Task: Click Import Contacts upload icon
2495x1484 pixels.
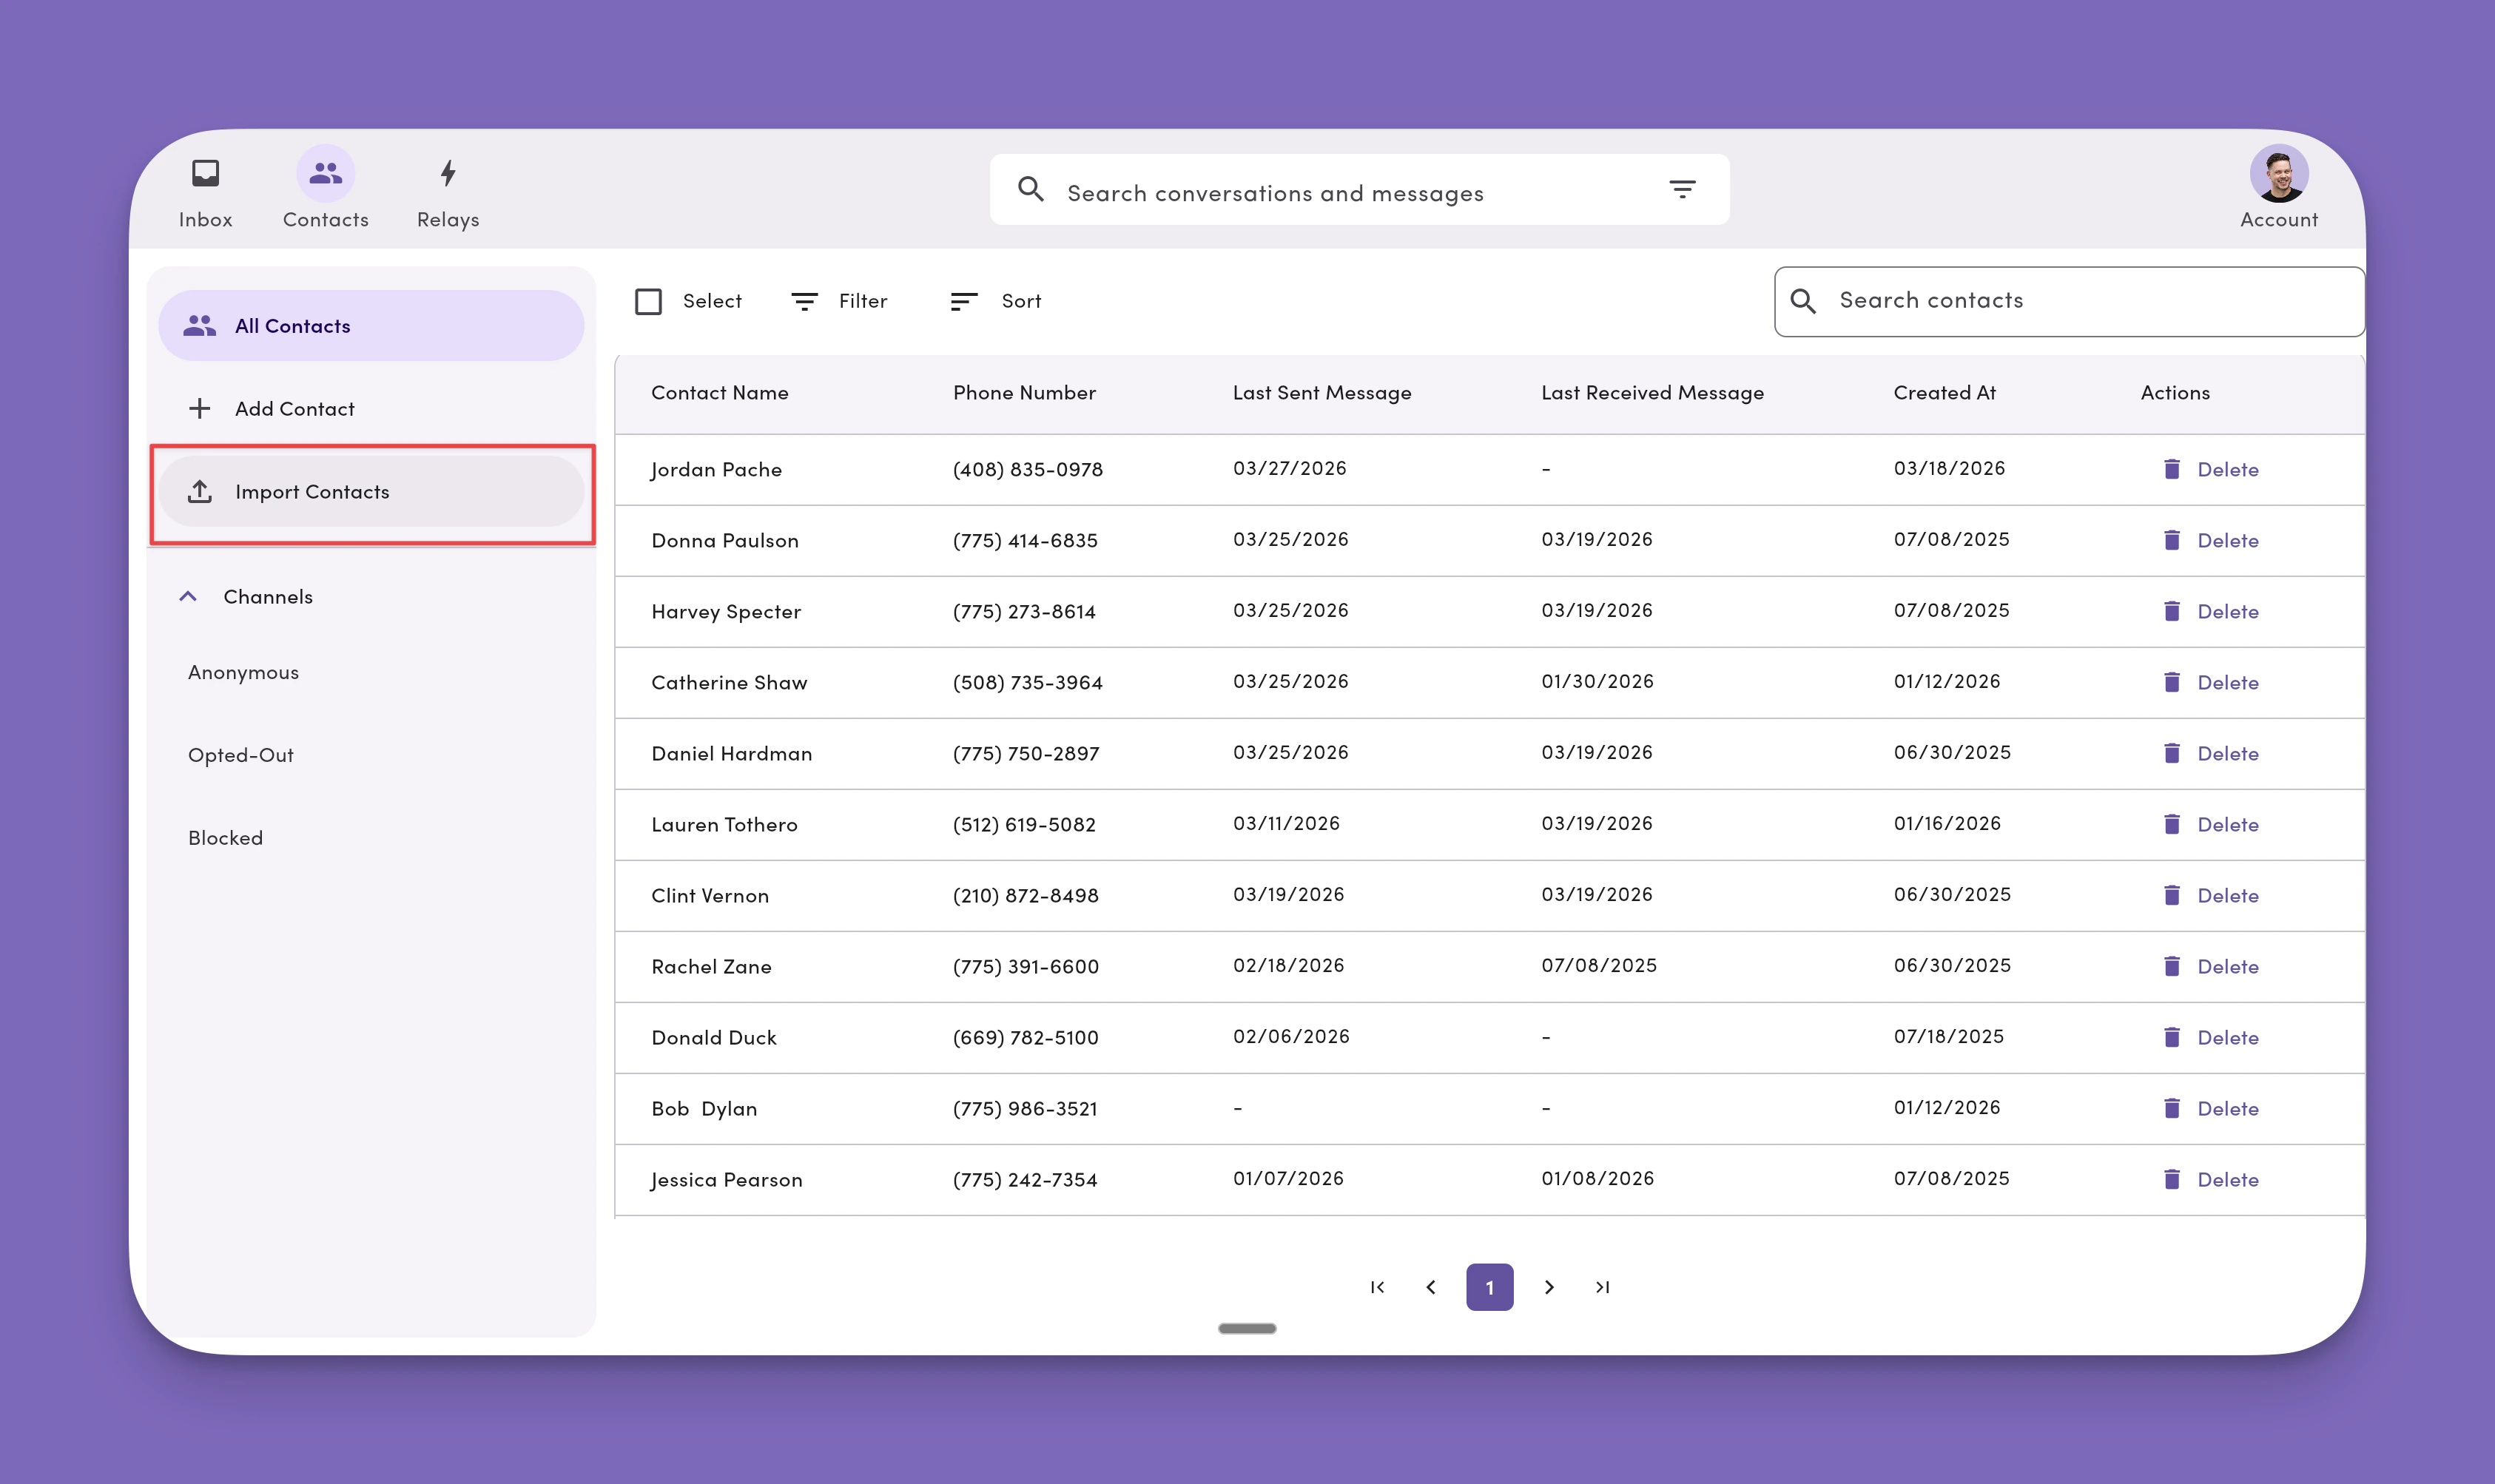Action: coord(200,492)
